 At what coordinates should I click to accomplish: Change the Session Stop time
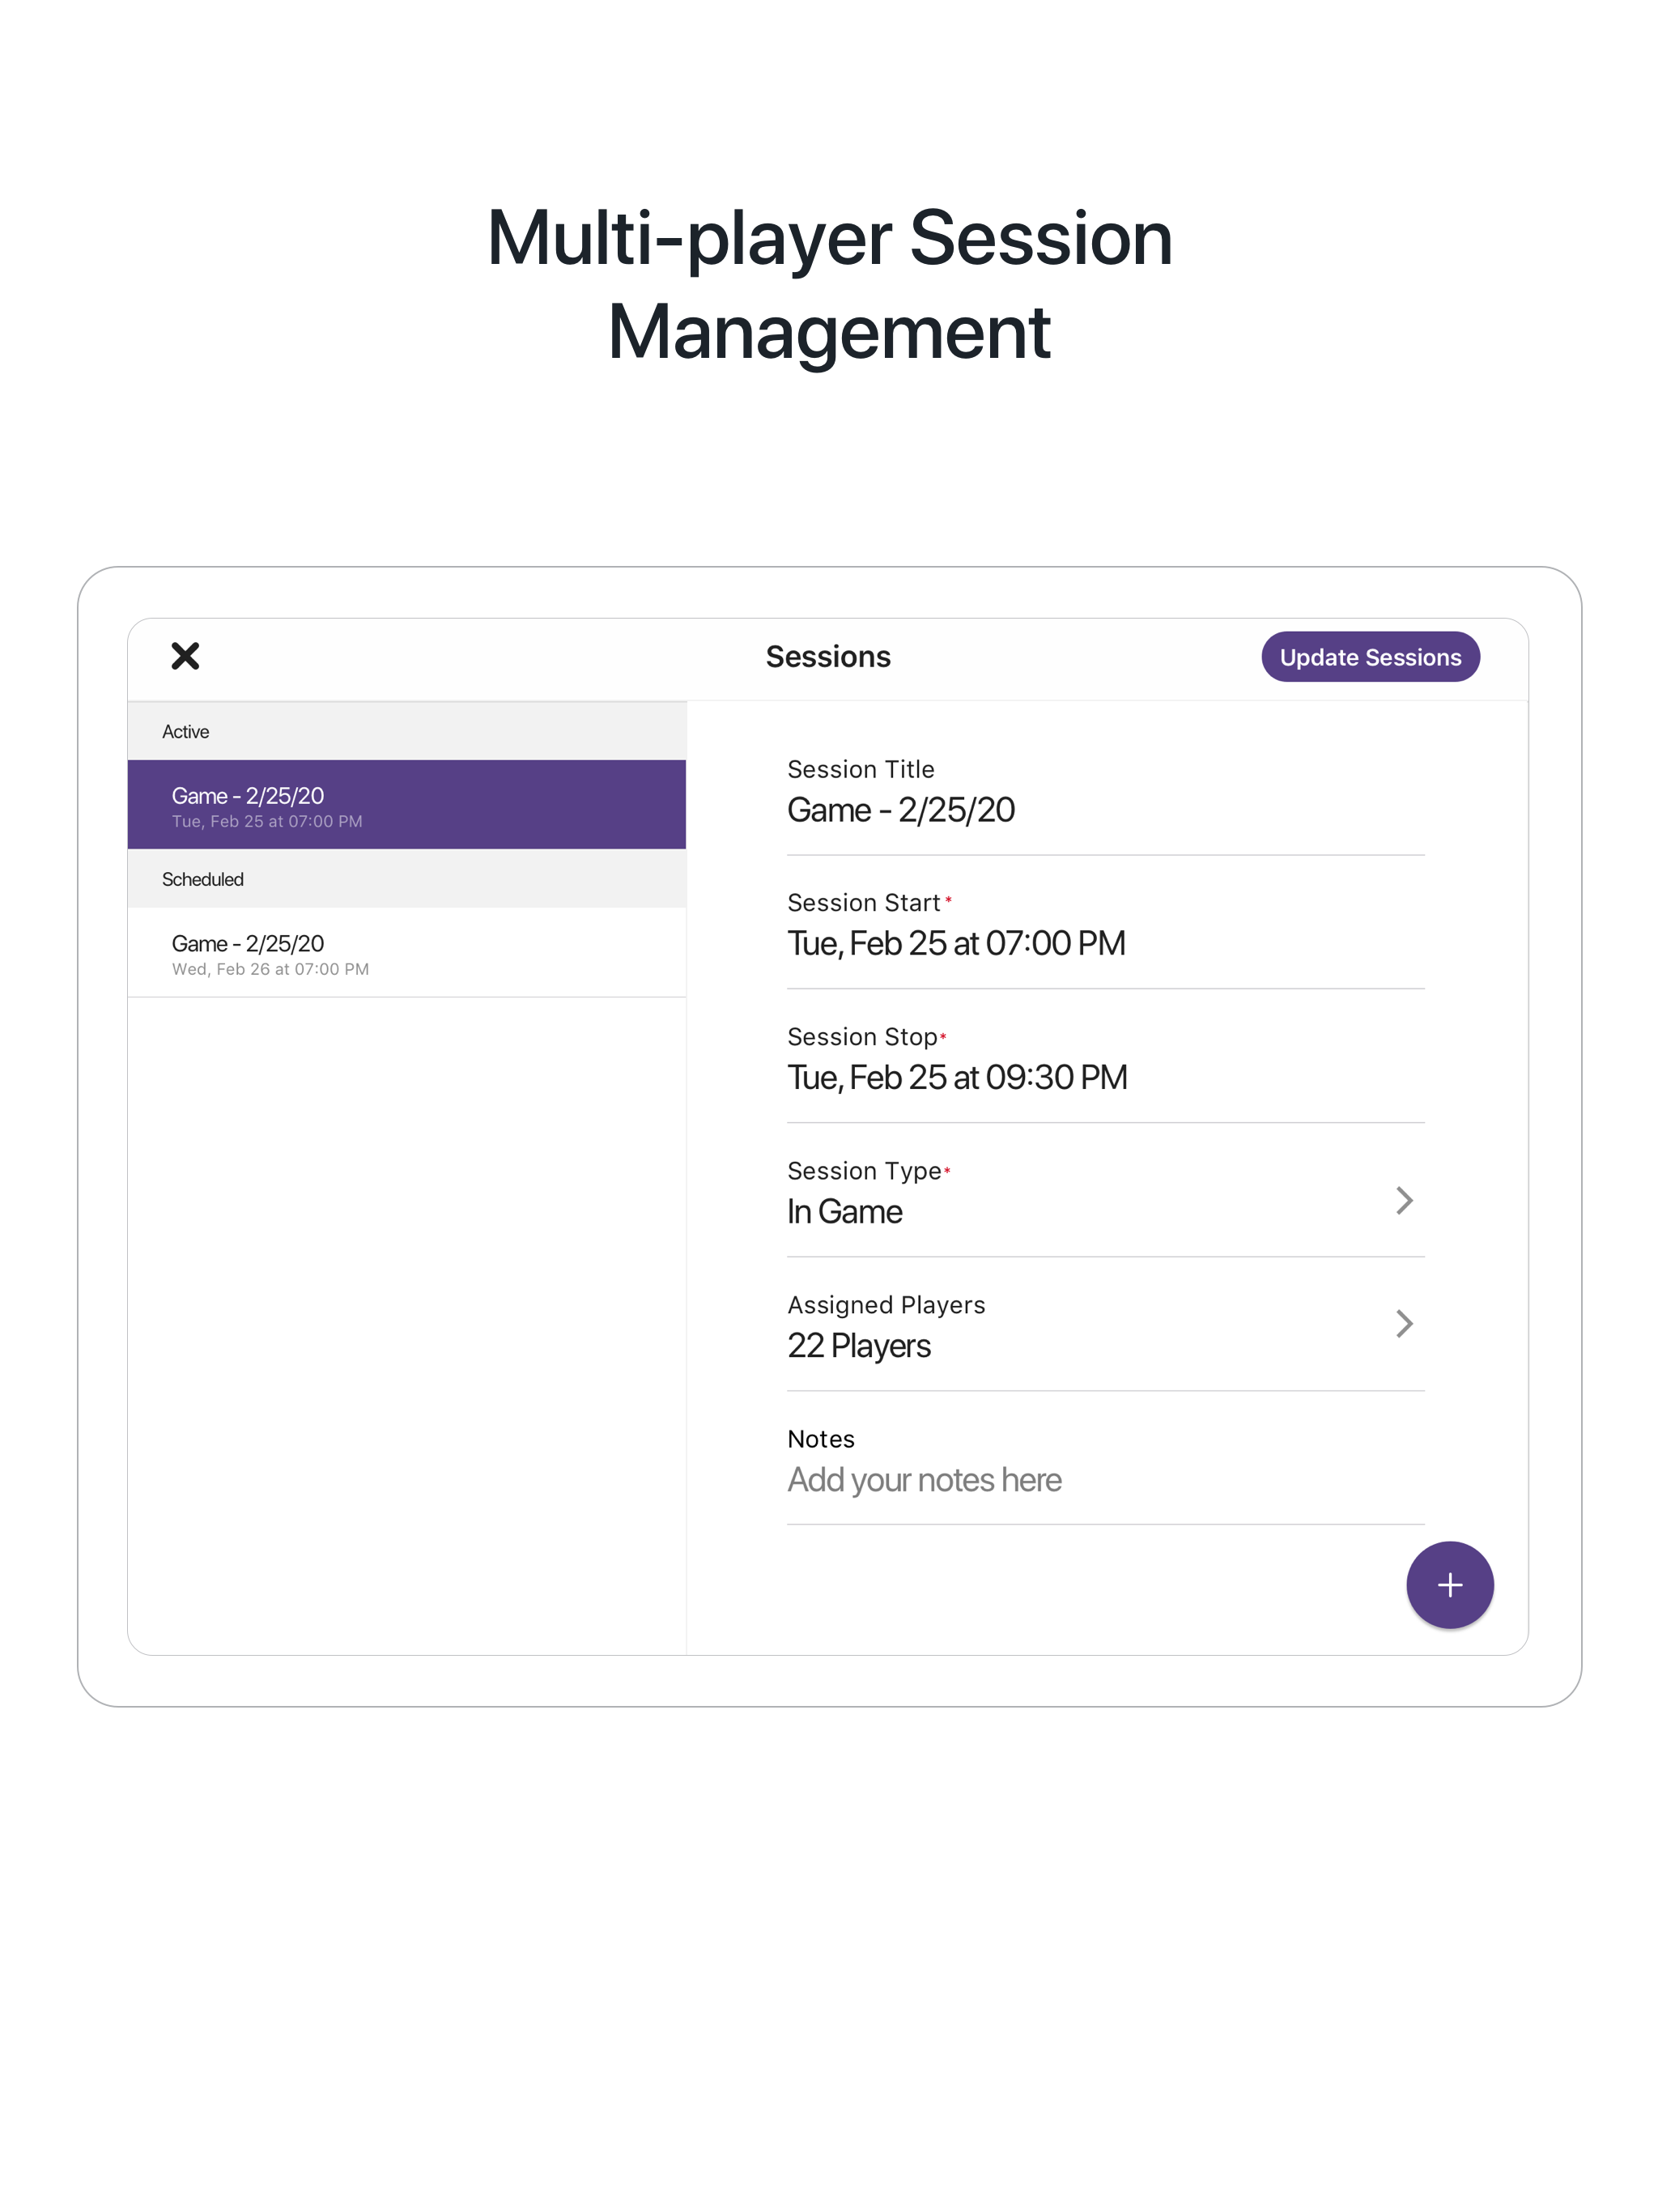958,1077
